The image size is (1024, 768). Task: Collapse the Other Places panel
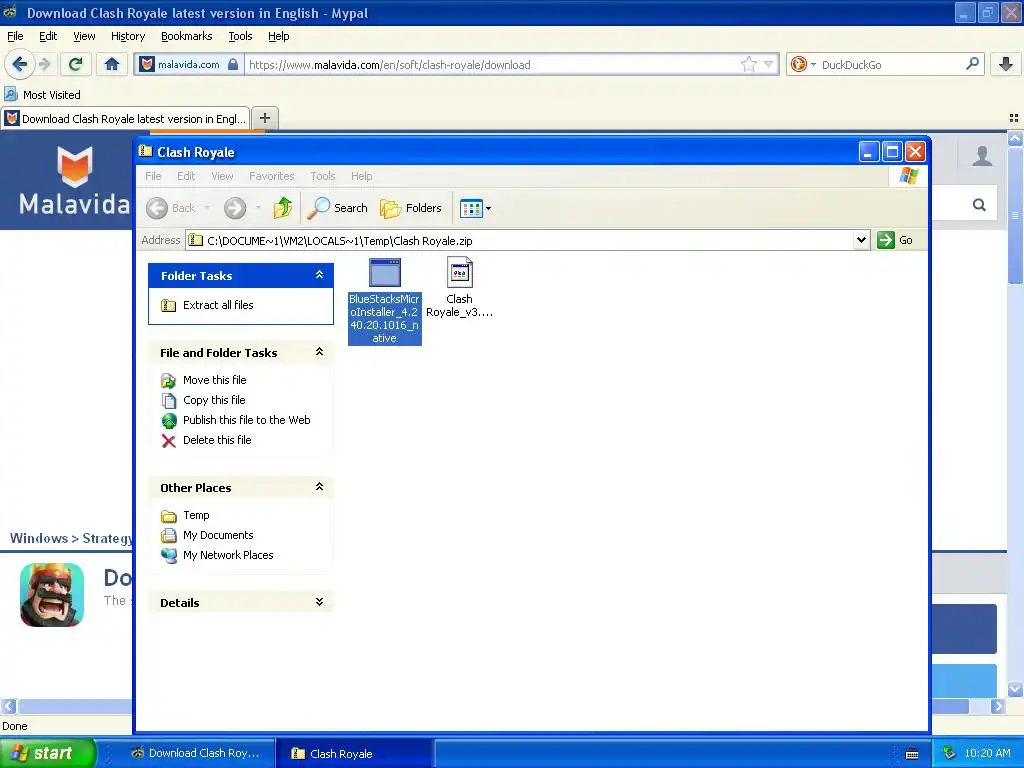click(319, 487)
